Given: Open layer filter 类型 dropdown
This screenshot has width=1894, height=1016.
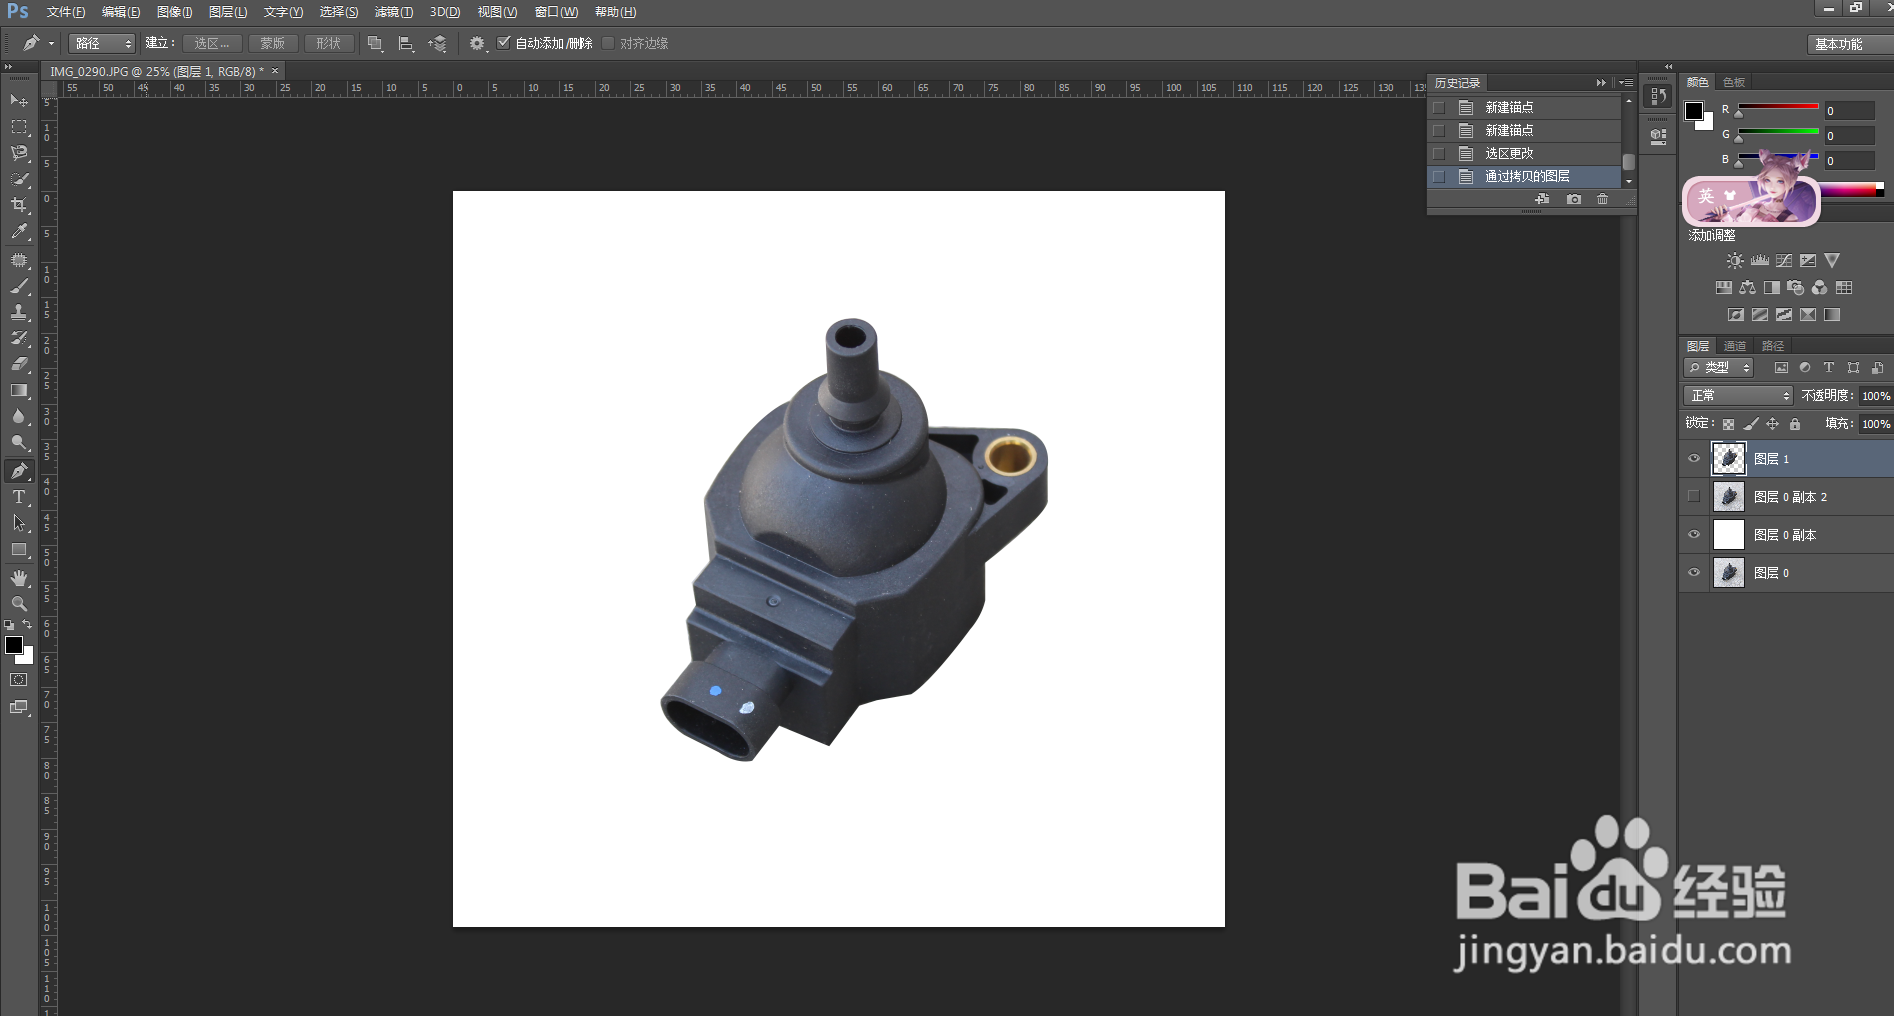Looking at the screenshot, I should (x=1719, y=368).
